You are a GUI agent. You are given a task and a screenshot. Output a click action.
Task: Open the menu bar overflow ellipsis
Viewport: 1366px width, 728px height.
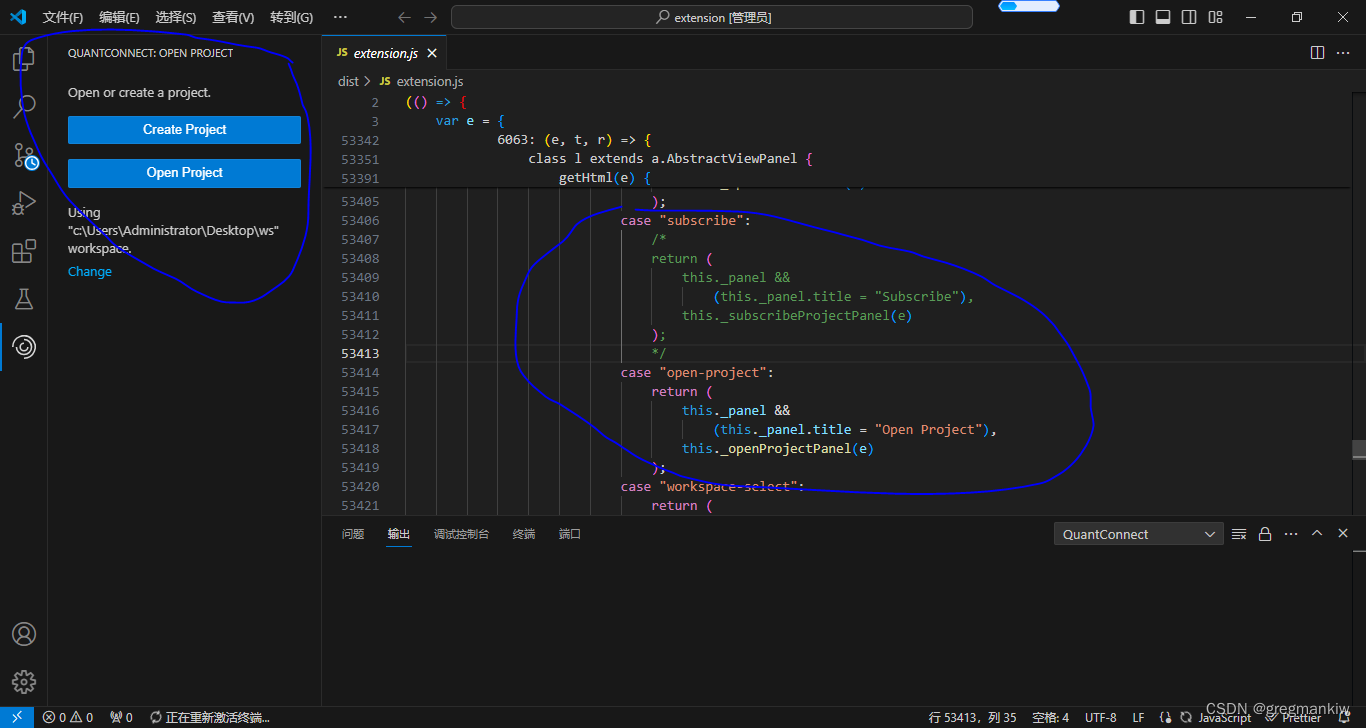coord(340,17)
